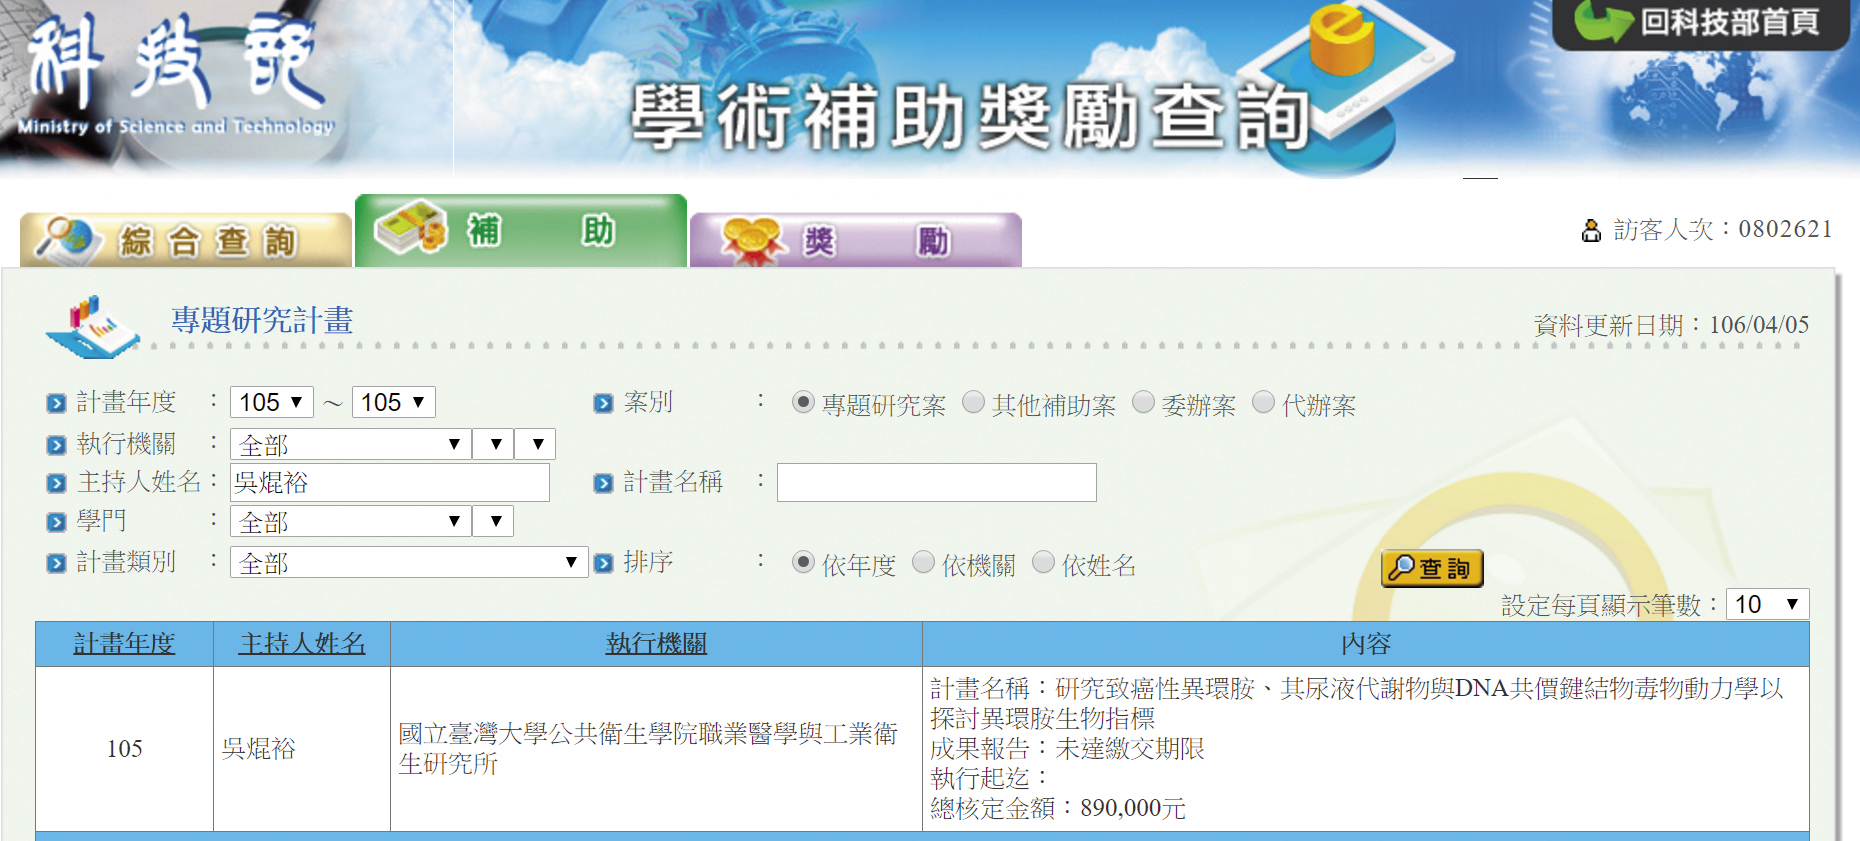This screenshot has width=1860, height=841.
Task: Sort table by 執行機關 column header
Action: point(656,643)
